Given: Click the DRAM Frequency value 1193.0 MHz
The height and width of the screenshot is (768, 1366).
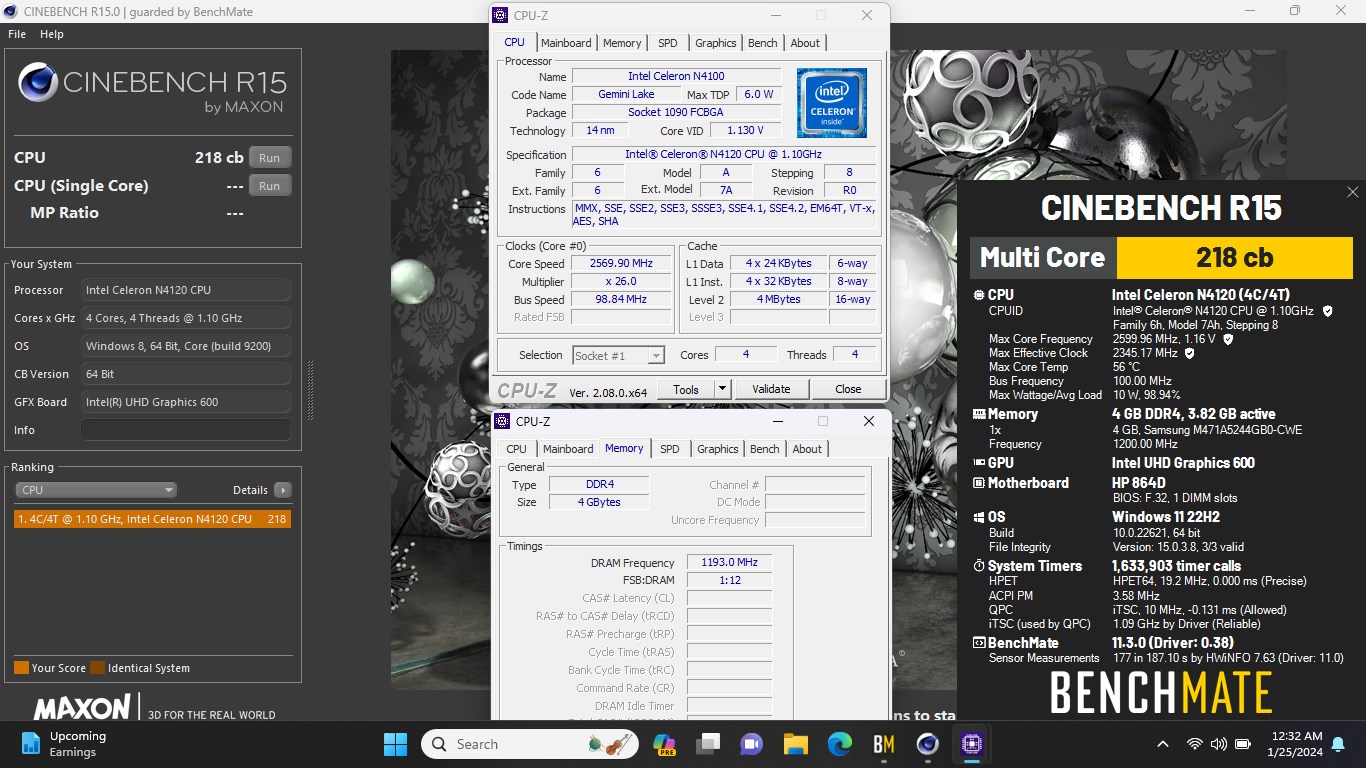Looking at the screenshot, I should click(729, 562).
